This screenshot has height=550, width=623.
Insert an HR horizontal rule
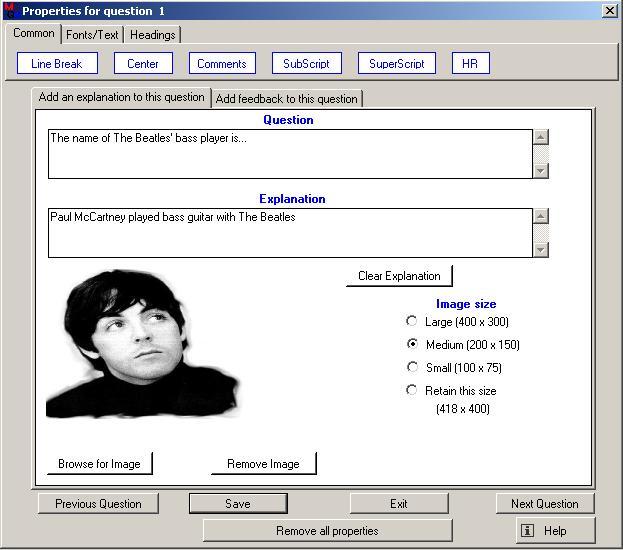click(x=470, y=64)
